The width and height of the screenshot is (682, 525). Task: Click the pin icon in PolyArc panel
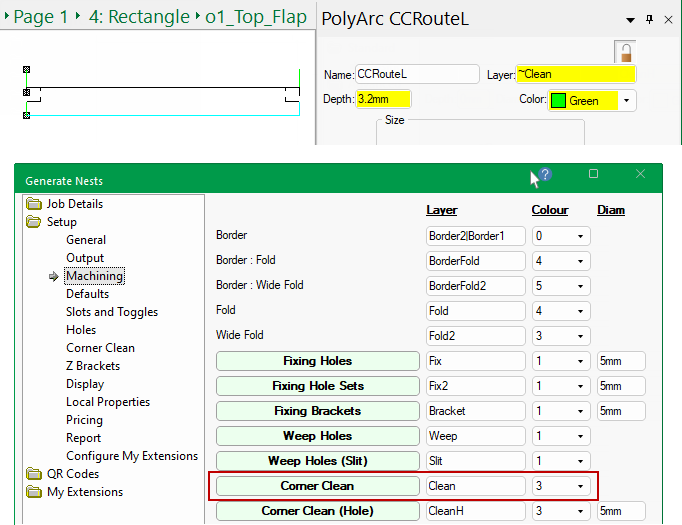click(649, 19)
